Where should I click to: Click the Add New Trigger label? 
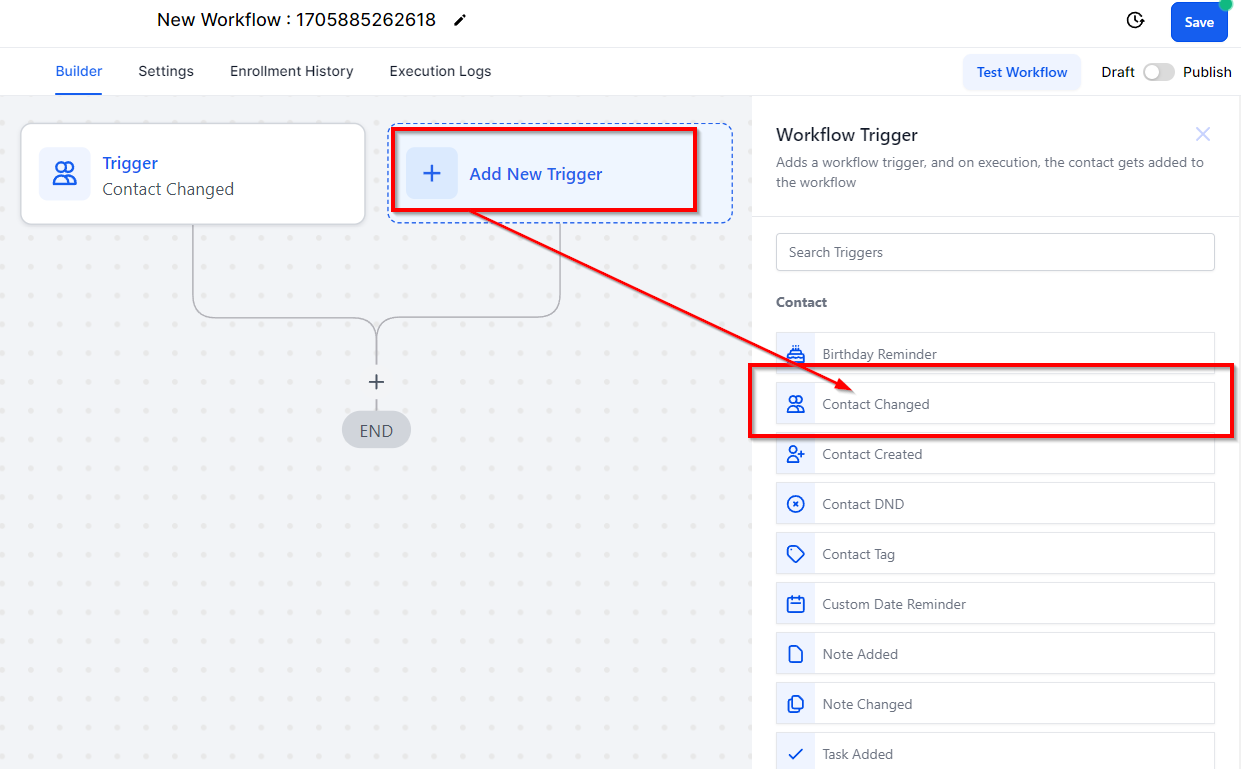[536, 174]
